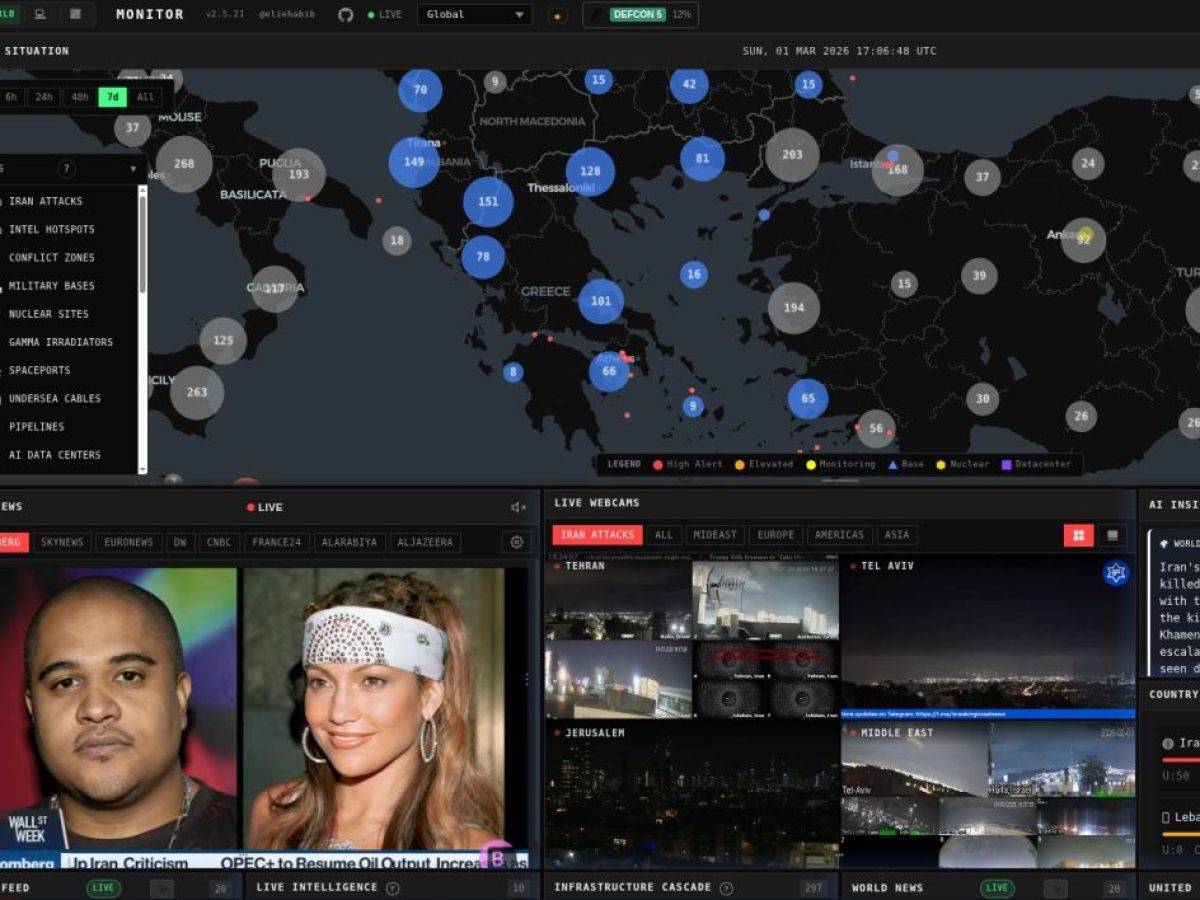1200x900 pixels.
Task: Set time range to 24h
Action: pyautogui.click(x=44, y=97)
